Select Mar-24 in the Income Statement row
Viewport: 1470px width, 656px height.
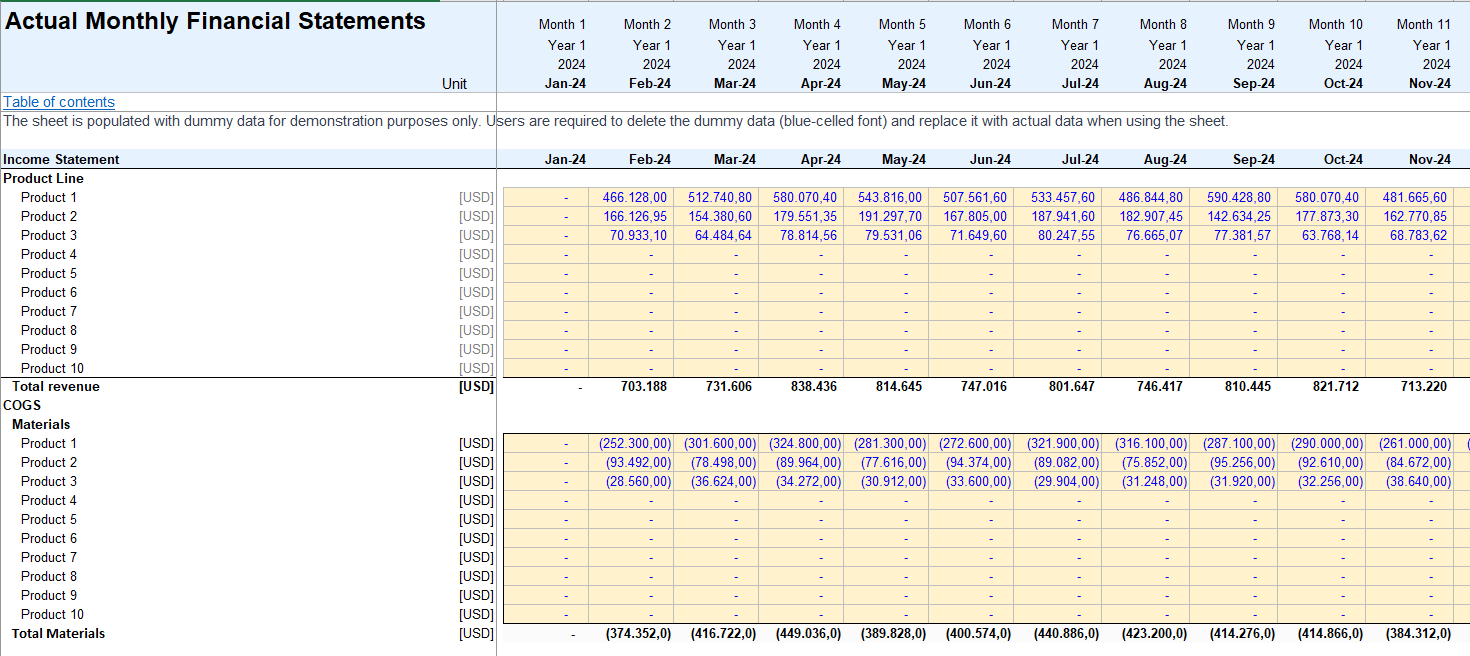[x=735, y=159]
